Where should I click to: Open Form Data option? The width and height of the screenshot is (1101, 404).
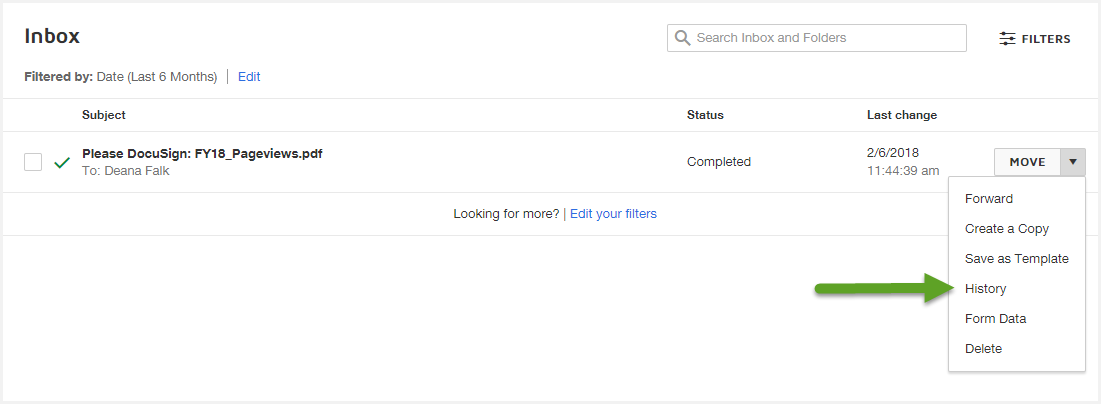click(x=995, y=319)
